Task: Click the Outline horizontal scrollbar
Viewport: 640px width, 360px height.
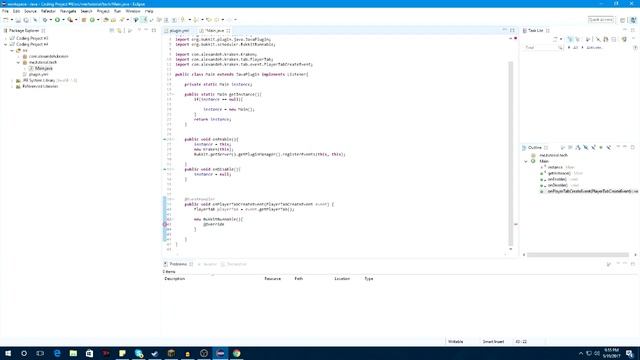Action: [x=578, y=255]
